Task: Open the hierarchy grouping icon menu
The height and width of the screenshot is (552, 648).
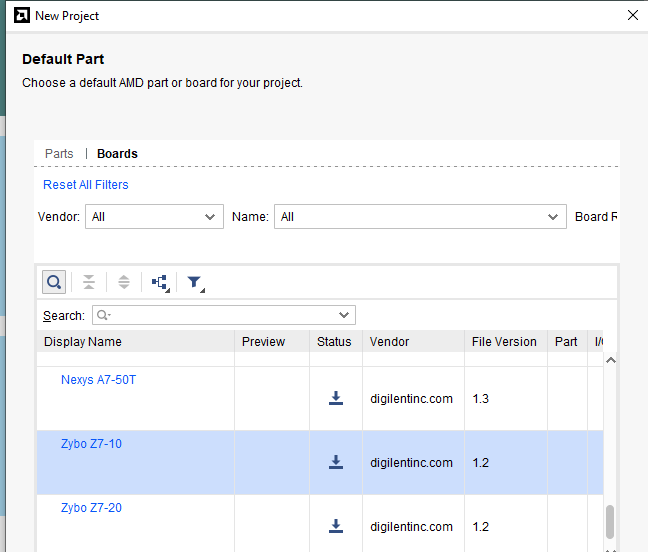Action: pyautogui.click(x=160, y=283)
